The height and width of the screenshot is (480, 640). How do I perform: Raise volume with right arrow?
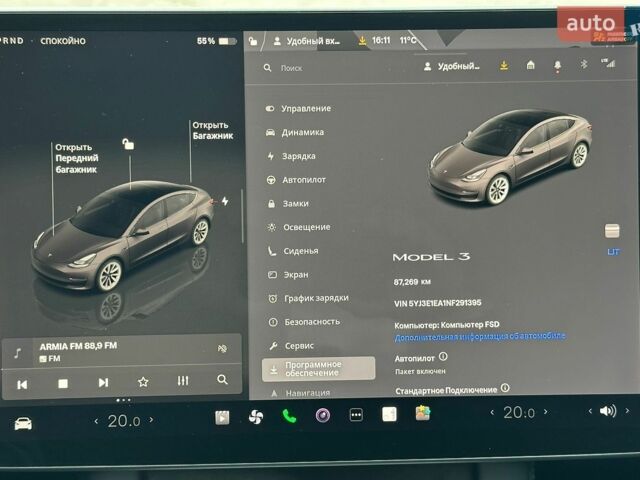pos(627,411)
